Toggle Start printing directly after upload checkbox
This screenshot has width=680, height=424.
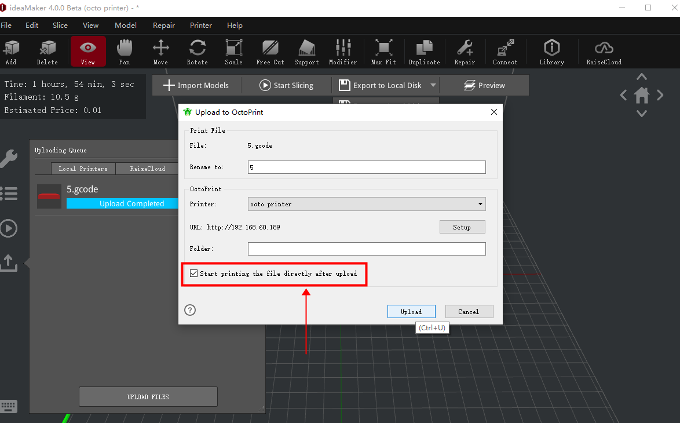[194, 273]
